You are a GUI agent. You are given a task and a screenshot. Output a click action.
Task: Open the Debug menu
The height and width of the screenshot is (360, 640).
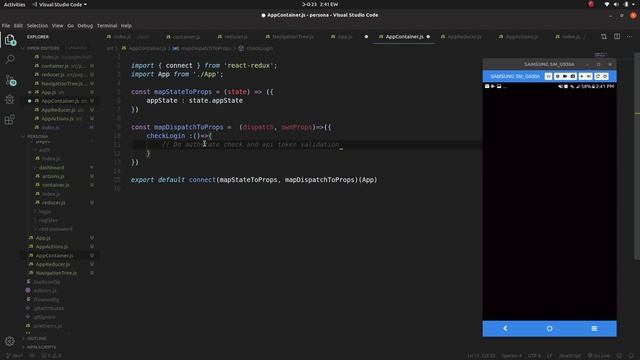[85, 26]
